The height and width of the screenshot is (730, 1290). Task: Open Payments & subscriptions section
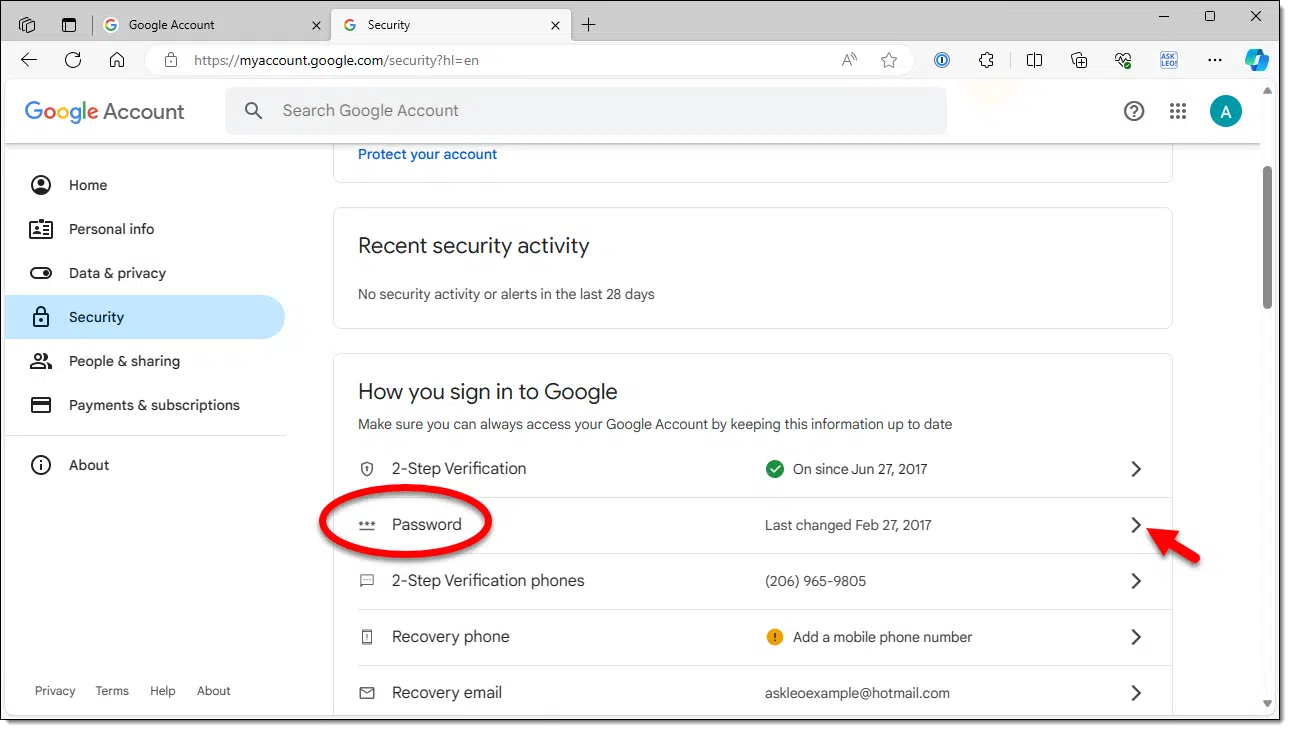(145, 405)
